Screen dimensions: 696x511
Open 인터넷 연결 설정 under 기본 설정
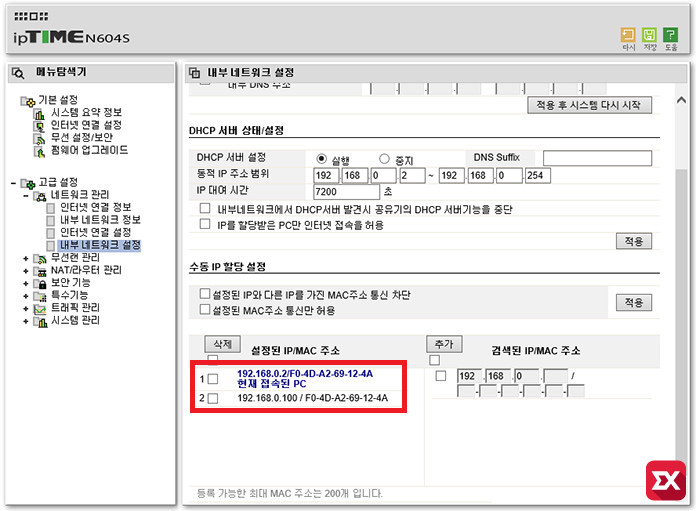86,125
